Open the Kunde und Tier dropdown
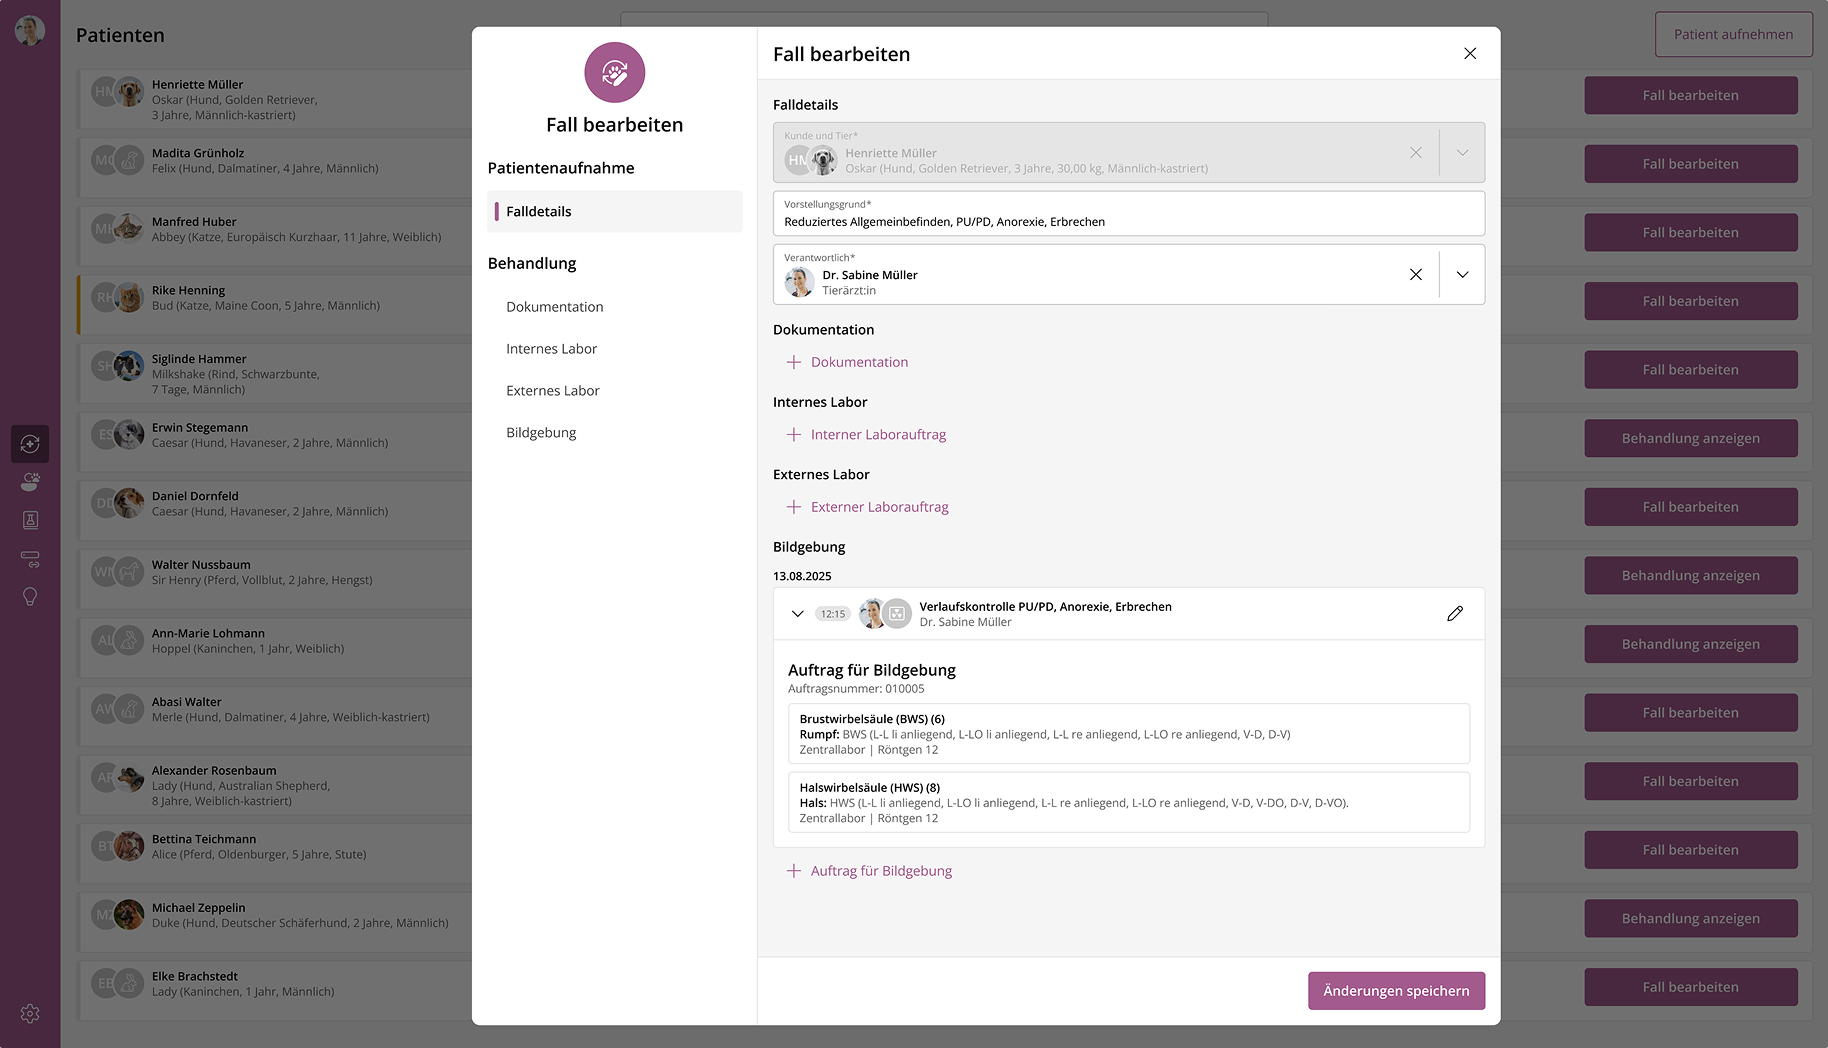 pos(1462,153)
